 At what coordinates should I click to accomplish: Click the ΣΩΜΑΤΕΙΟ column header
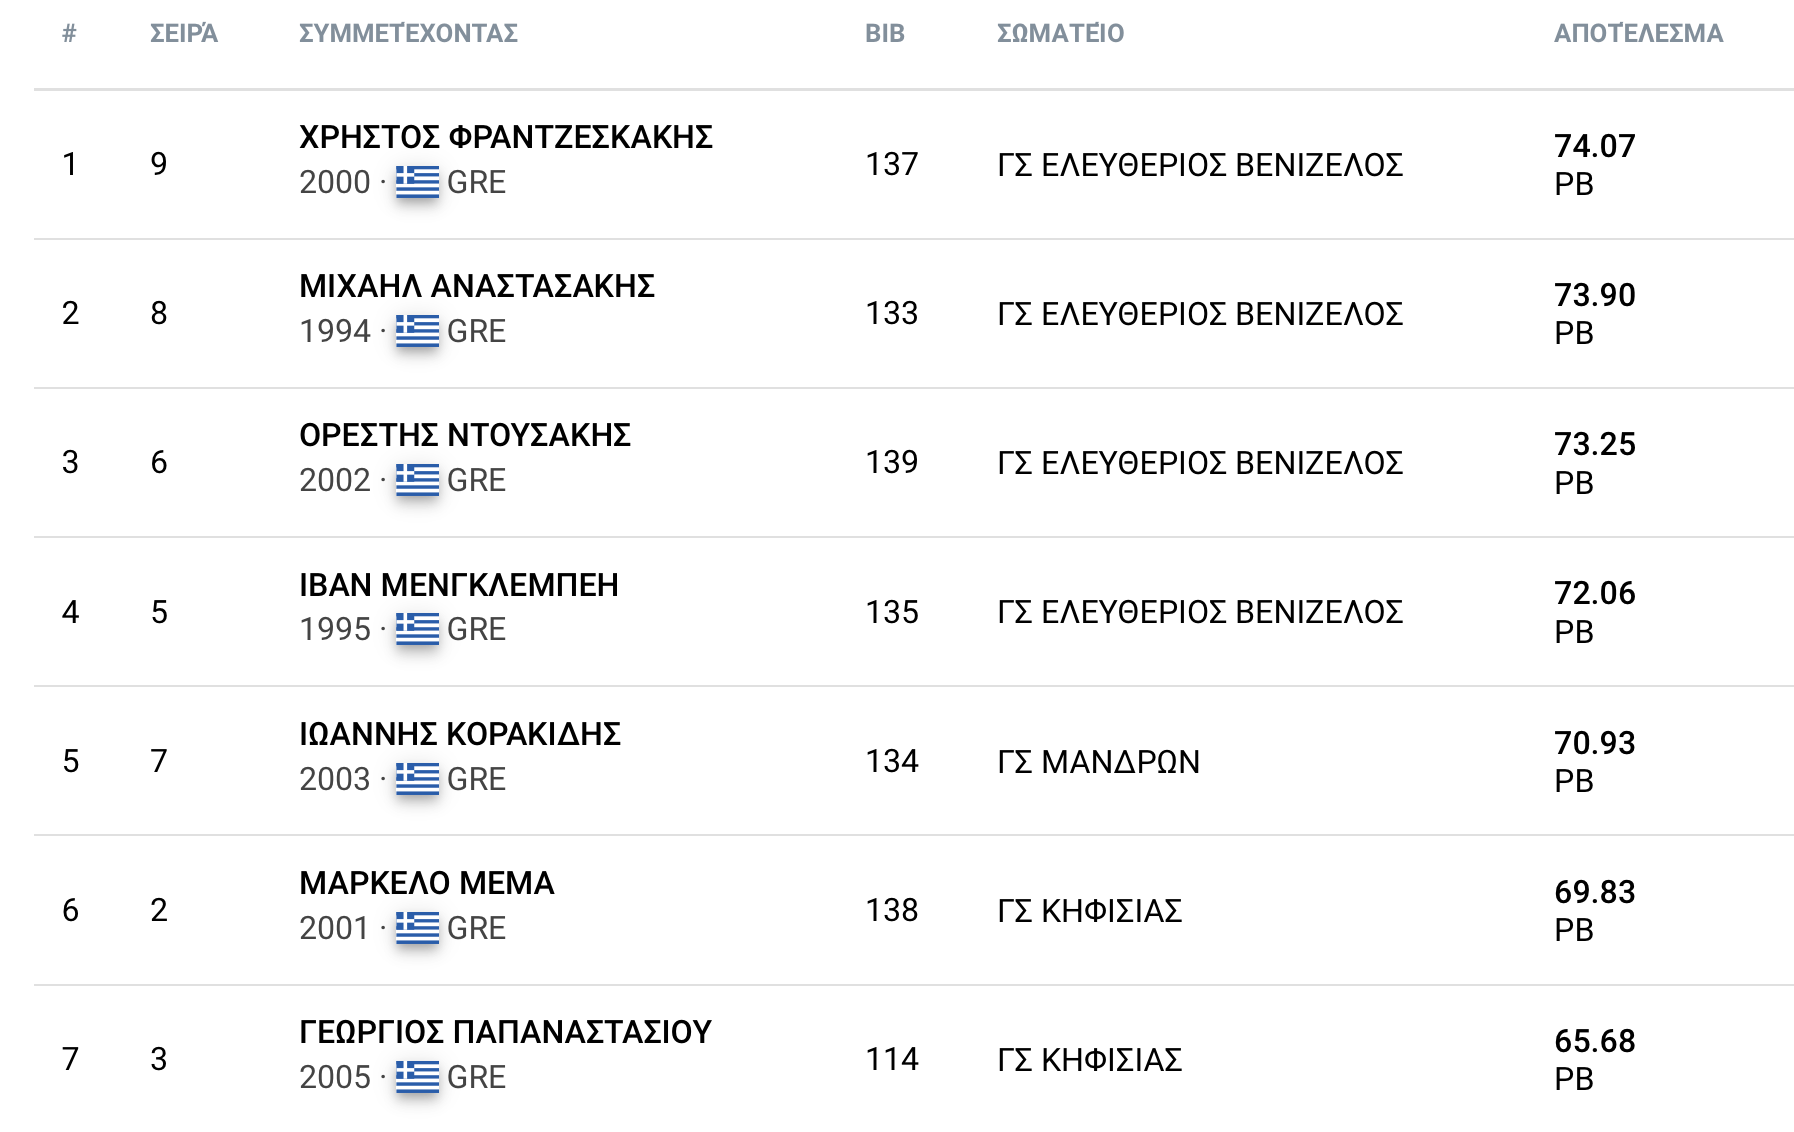tap(1060, 33)
